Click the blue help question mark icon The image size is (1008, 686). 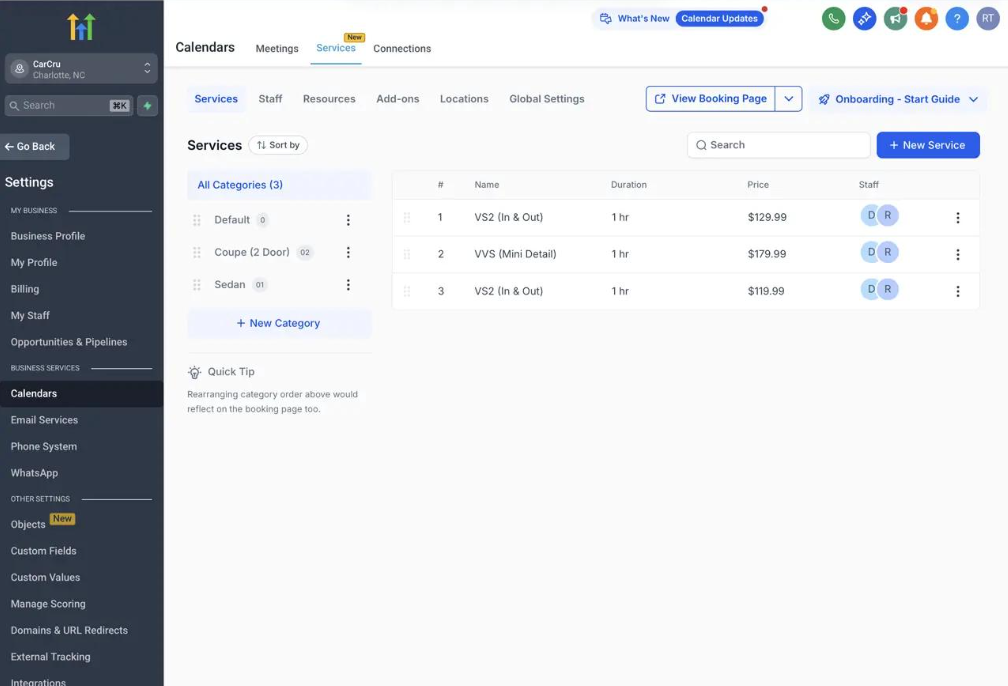(957, 19)
